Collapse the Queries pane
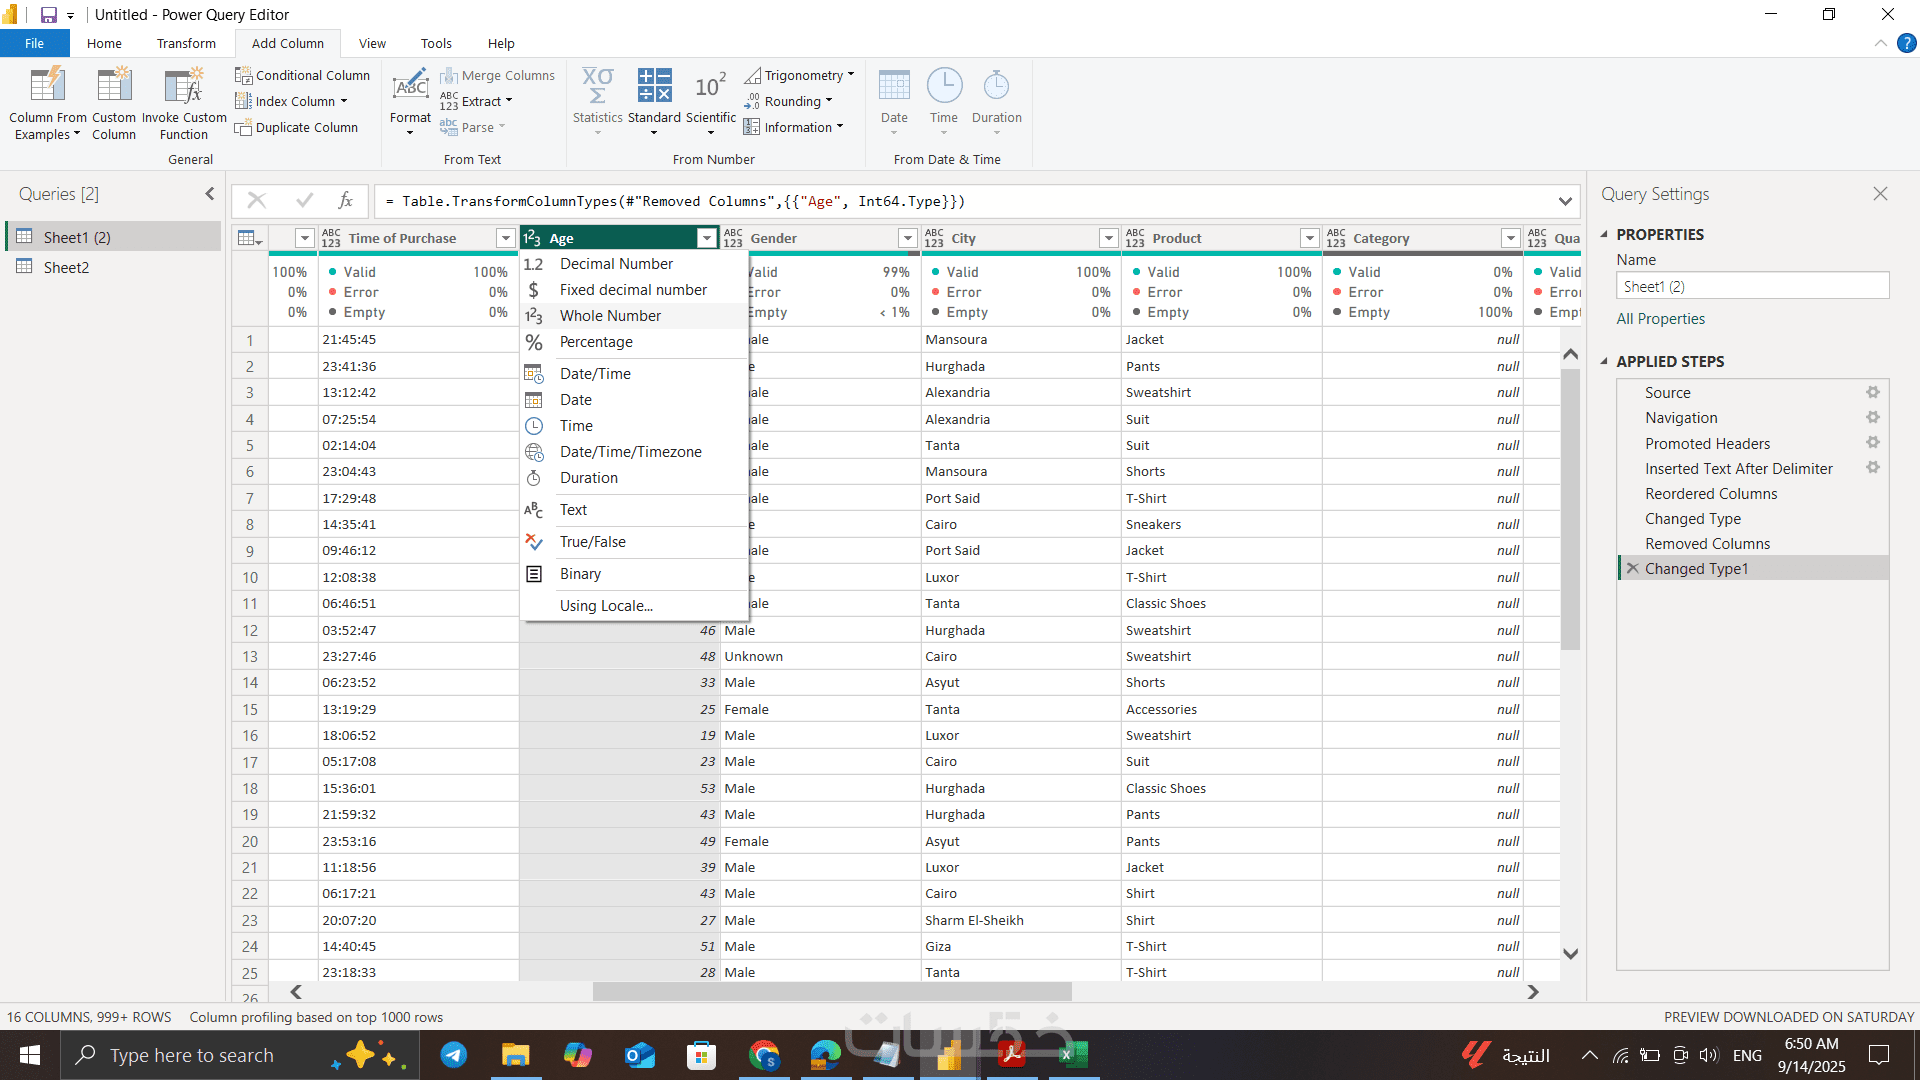1920x1080 pixels. tap(210, 194)
